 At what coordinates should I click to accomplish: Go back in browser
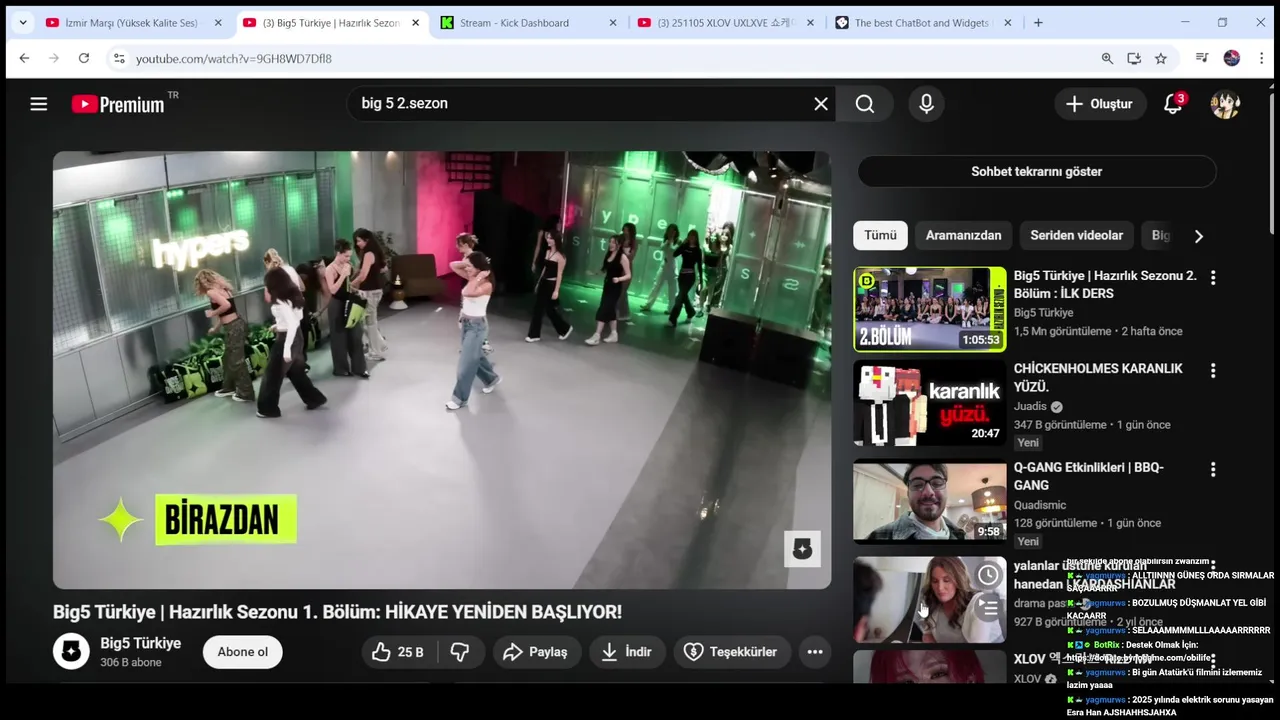coord(24,59)
